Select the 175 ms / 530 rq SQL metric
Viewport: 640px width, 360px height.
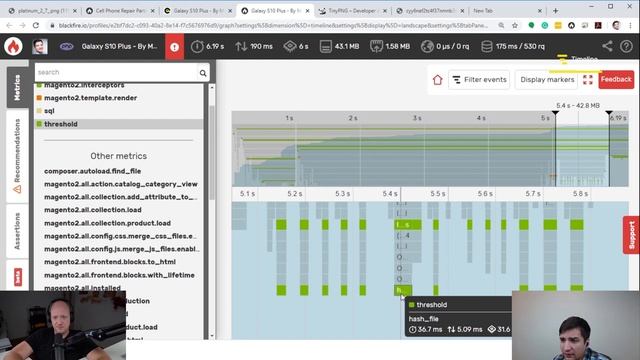coord(513,47)
